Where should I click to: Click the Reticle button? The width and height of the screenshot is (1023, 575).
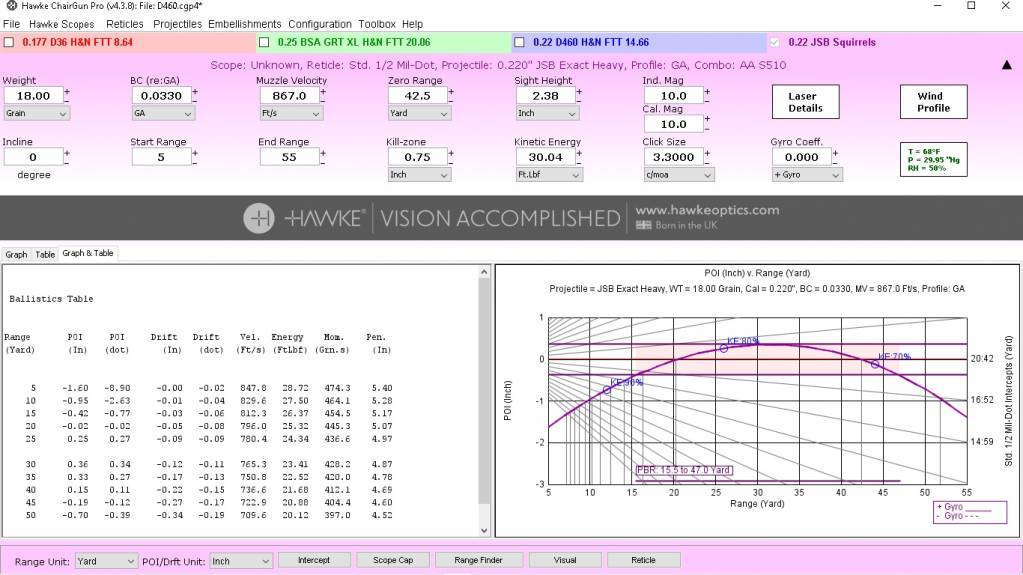pos(643,560)
